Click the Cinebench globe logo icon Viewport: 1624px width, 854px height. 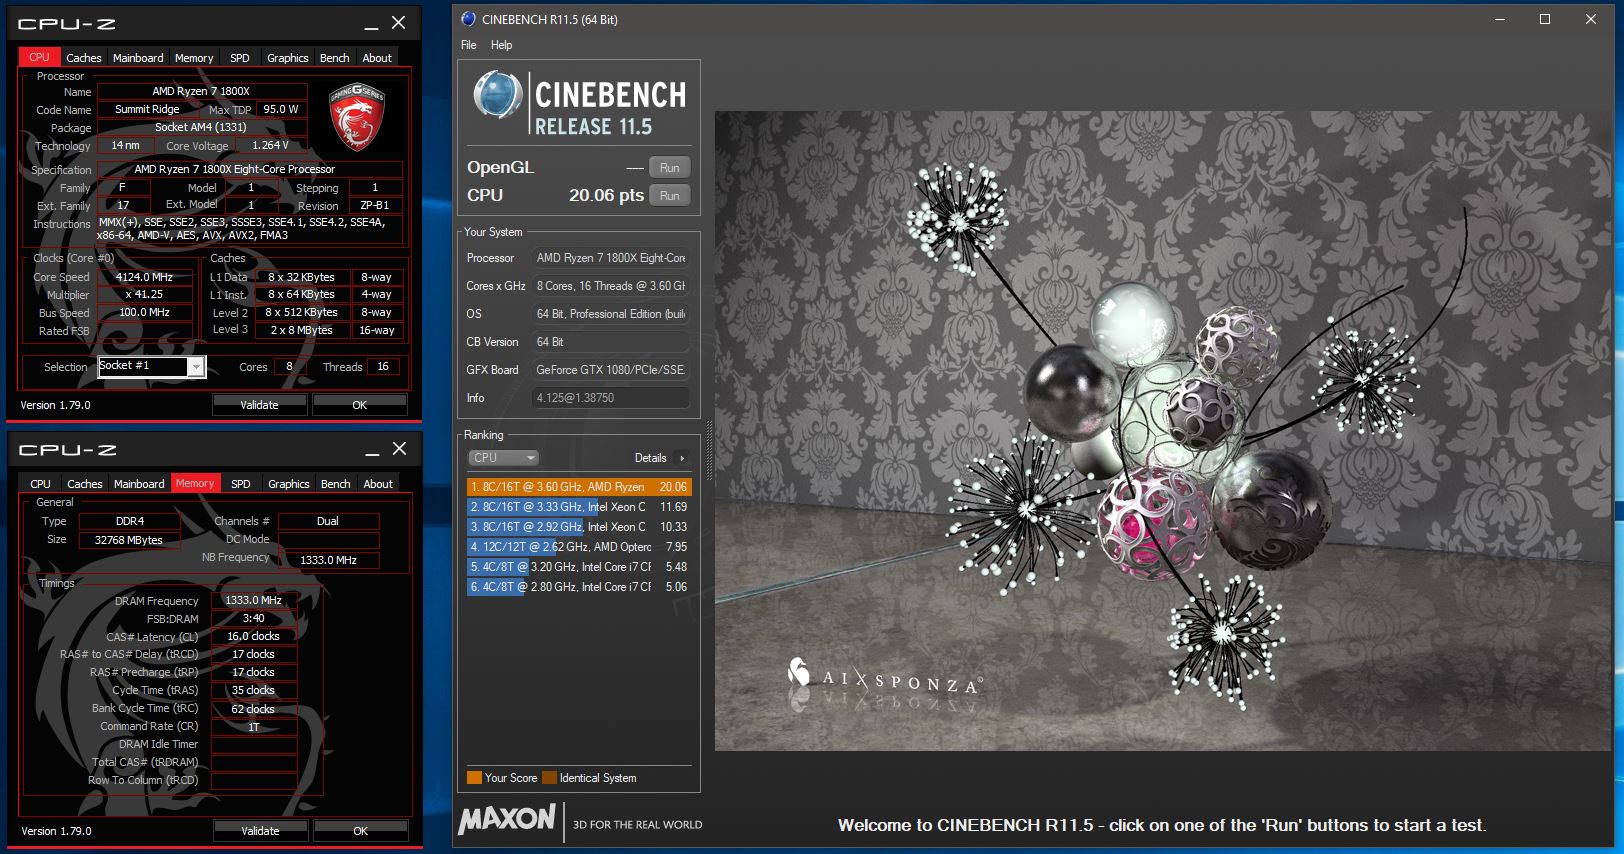[497, 97]
